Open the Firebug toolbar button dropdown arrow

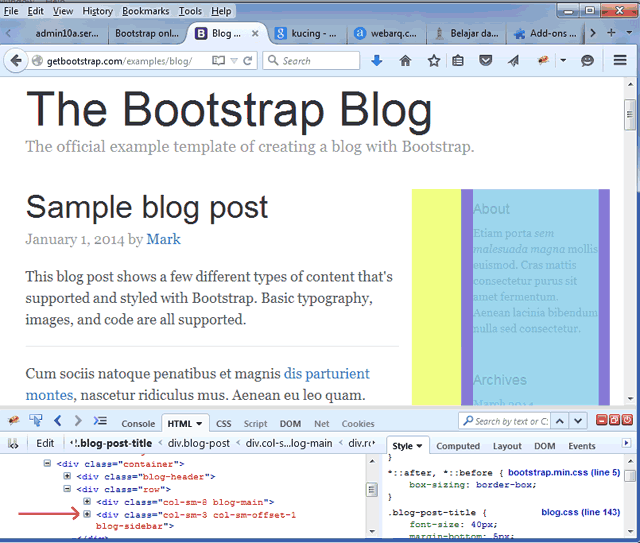pyautogui.click(x=563, y=61)
